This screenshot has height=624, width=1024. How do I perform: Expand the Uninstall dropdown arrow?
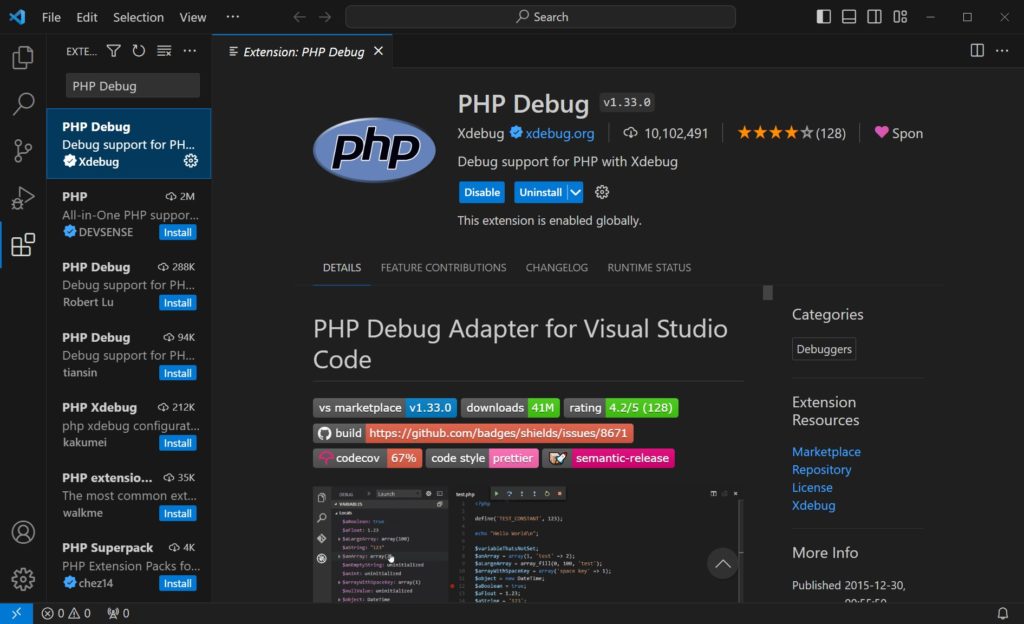pos(575,193)
